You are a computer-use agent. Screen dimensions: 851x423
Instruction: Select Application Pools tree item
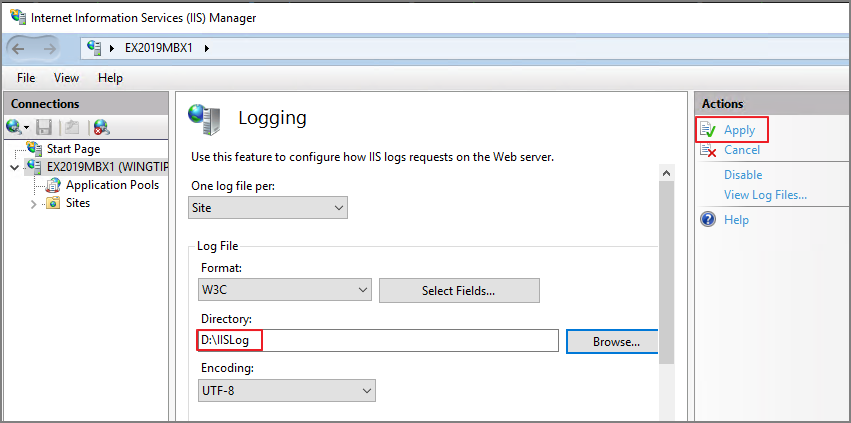[x=112, y=185]
